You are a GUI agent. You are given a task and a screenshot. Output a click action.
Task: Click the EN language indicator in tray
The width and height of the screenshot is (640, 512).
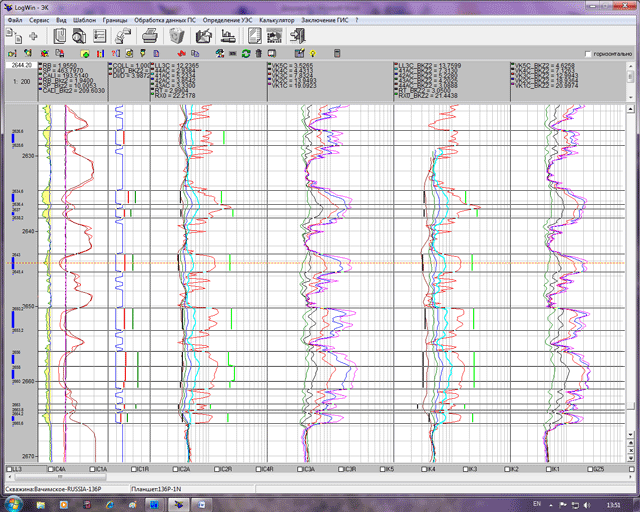click(537, 504)
